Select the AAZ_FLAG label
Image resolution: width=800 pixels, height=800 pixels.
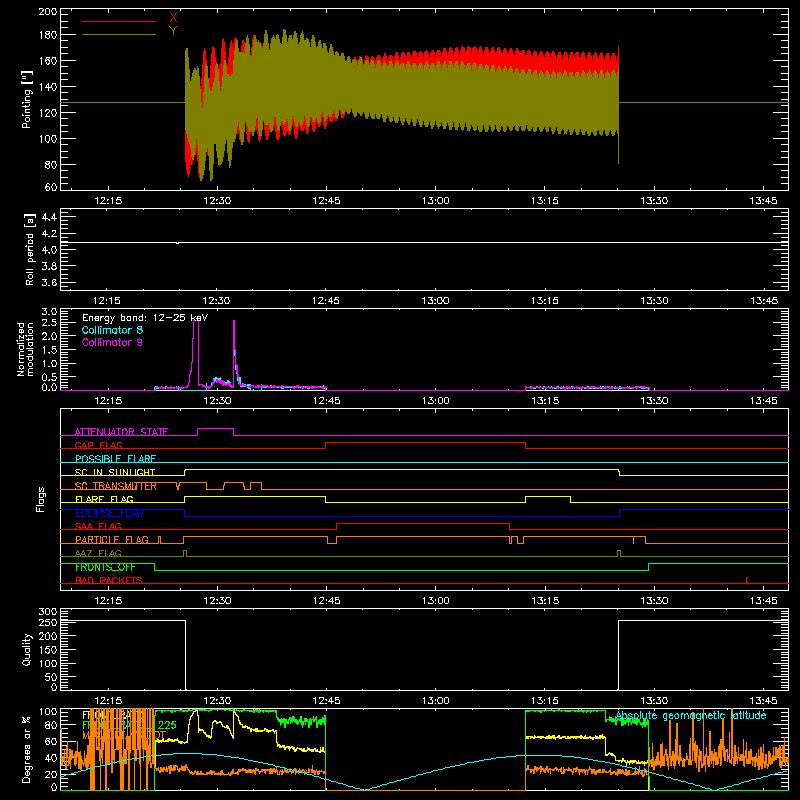(98, 554)
